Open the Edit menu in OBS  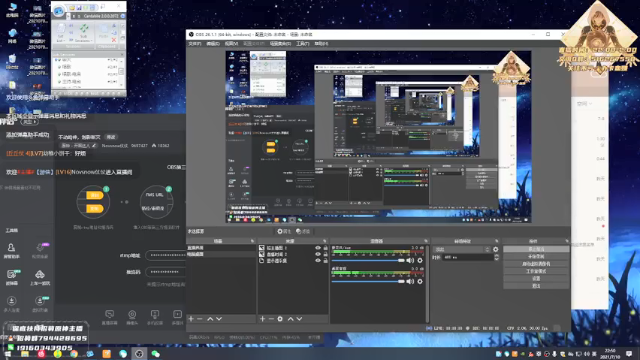coord(213,44)
